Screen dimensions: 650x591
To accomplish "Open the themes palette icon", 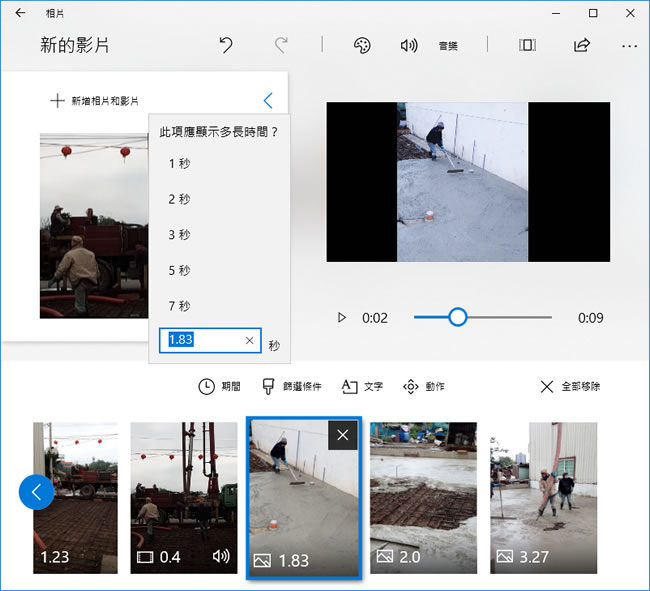I will coord(362,45).
